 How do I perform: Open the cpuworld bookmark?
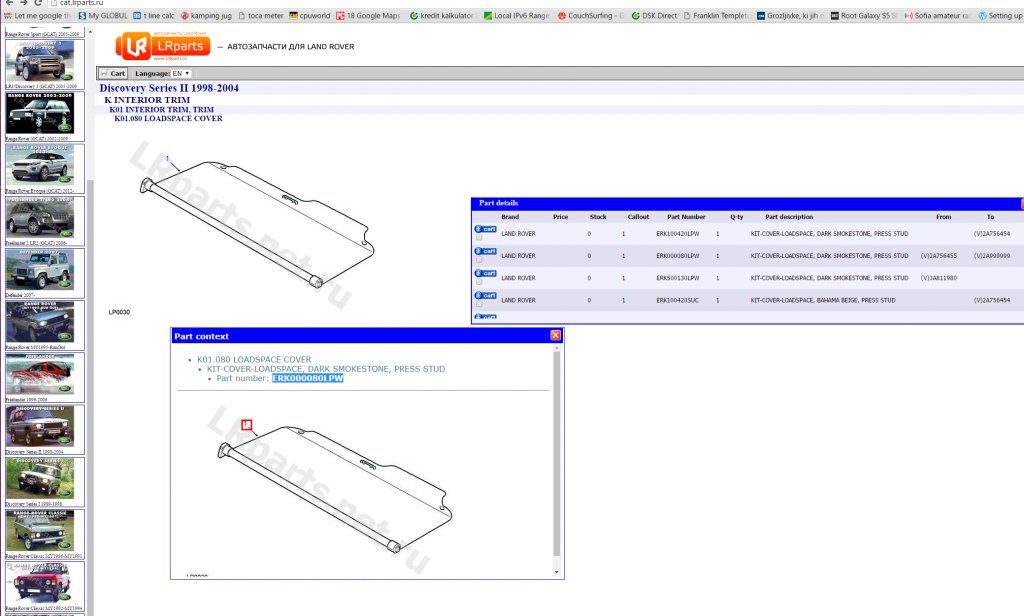(310, 16)
